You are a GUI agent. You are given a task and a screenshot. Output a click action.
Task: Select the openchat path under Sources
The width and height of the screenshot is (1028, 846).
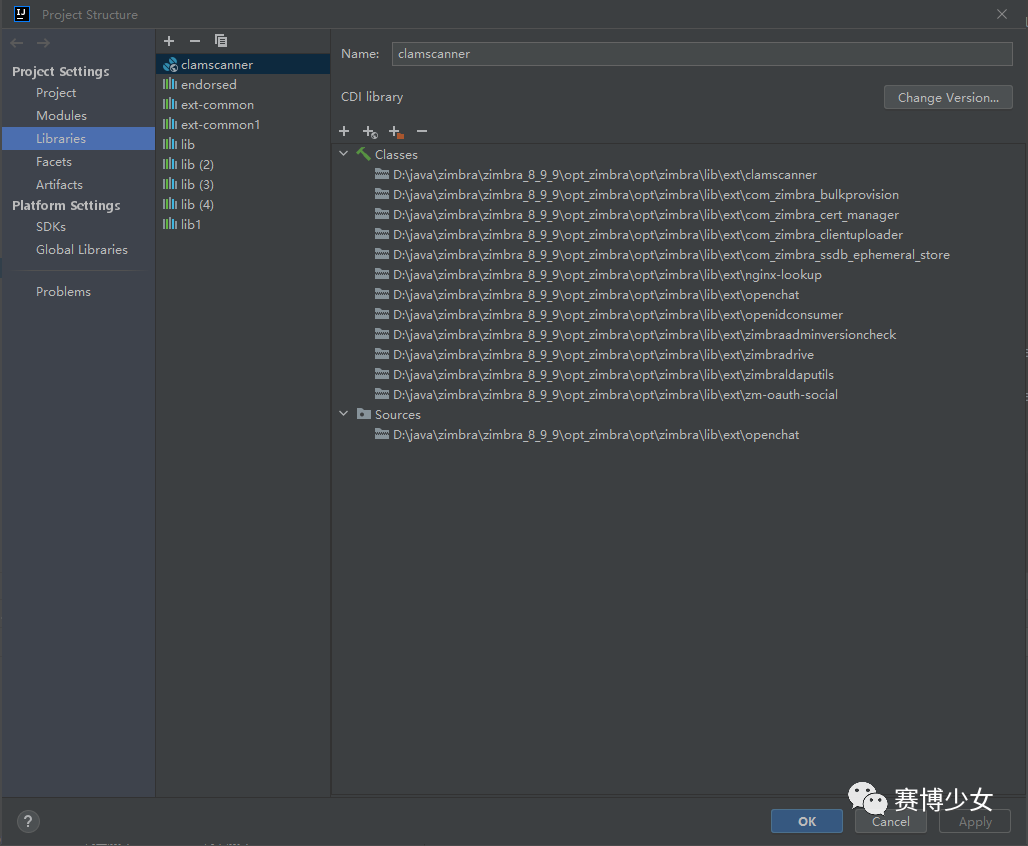(x=596, y=434)
